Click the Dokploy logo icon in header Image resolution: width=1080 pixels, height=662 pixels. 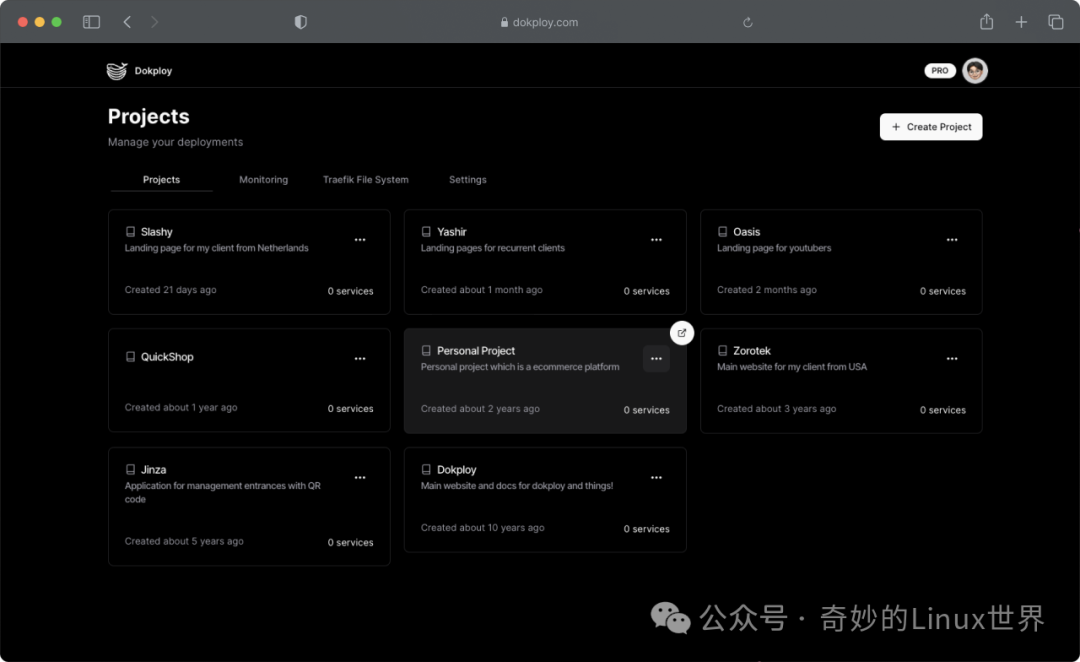coord(117,70)
